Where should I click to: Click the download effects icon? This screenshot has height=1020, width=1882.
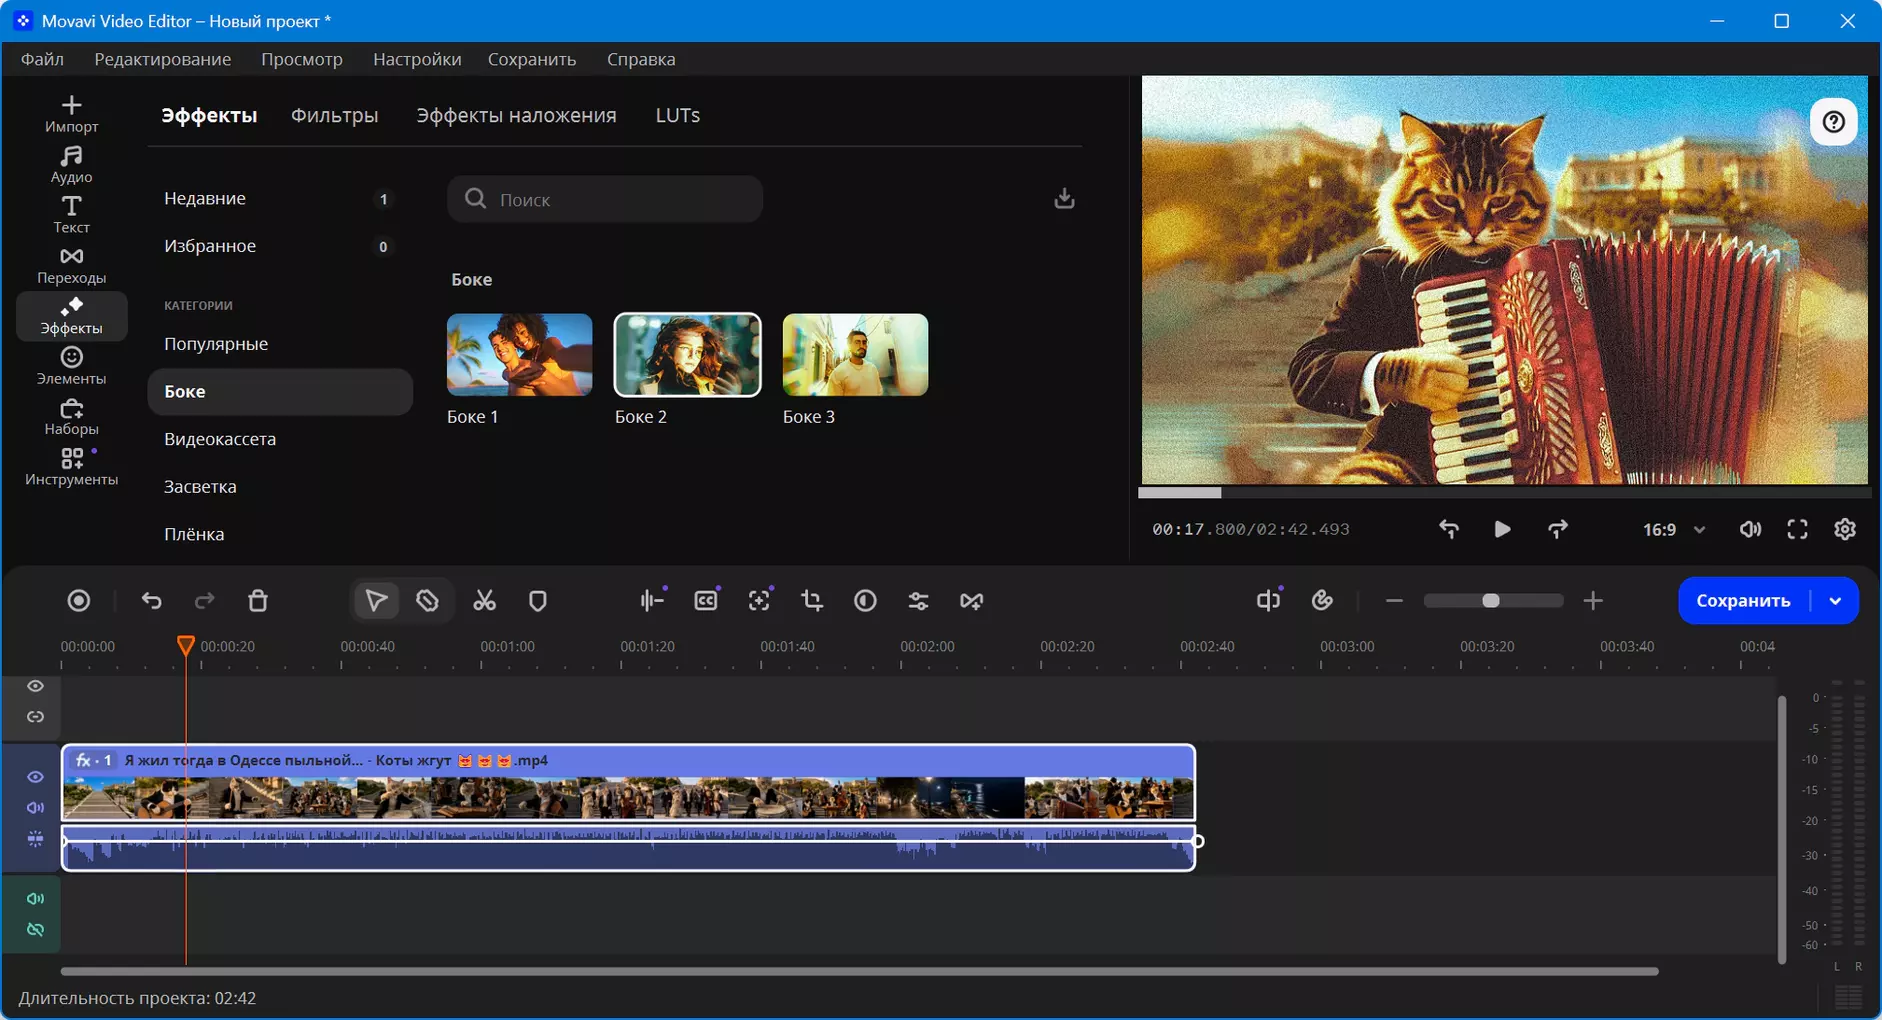pyautogui.click(x=1064, y=198)
